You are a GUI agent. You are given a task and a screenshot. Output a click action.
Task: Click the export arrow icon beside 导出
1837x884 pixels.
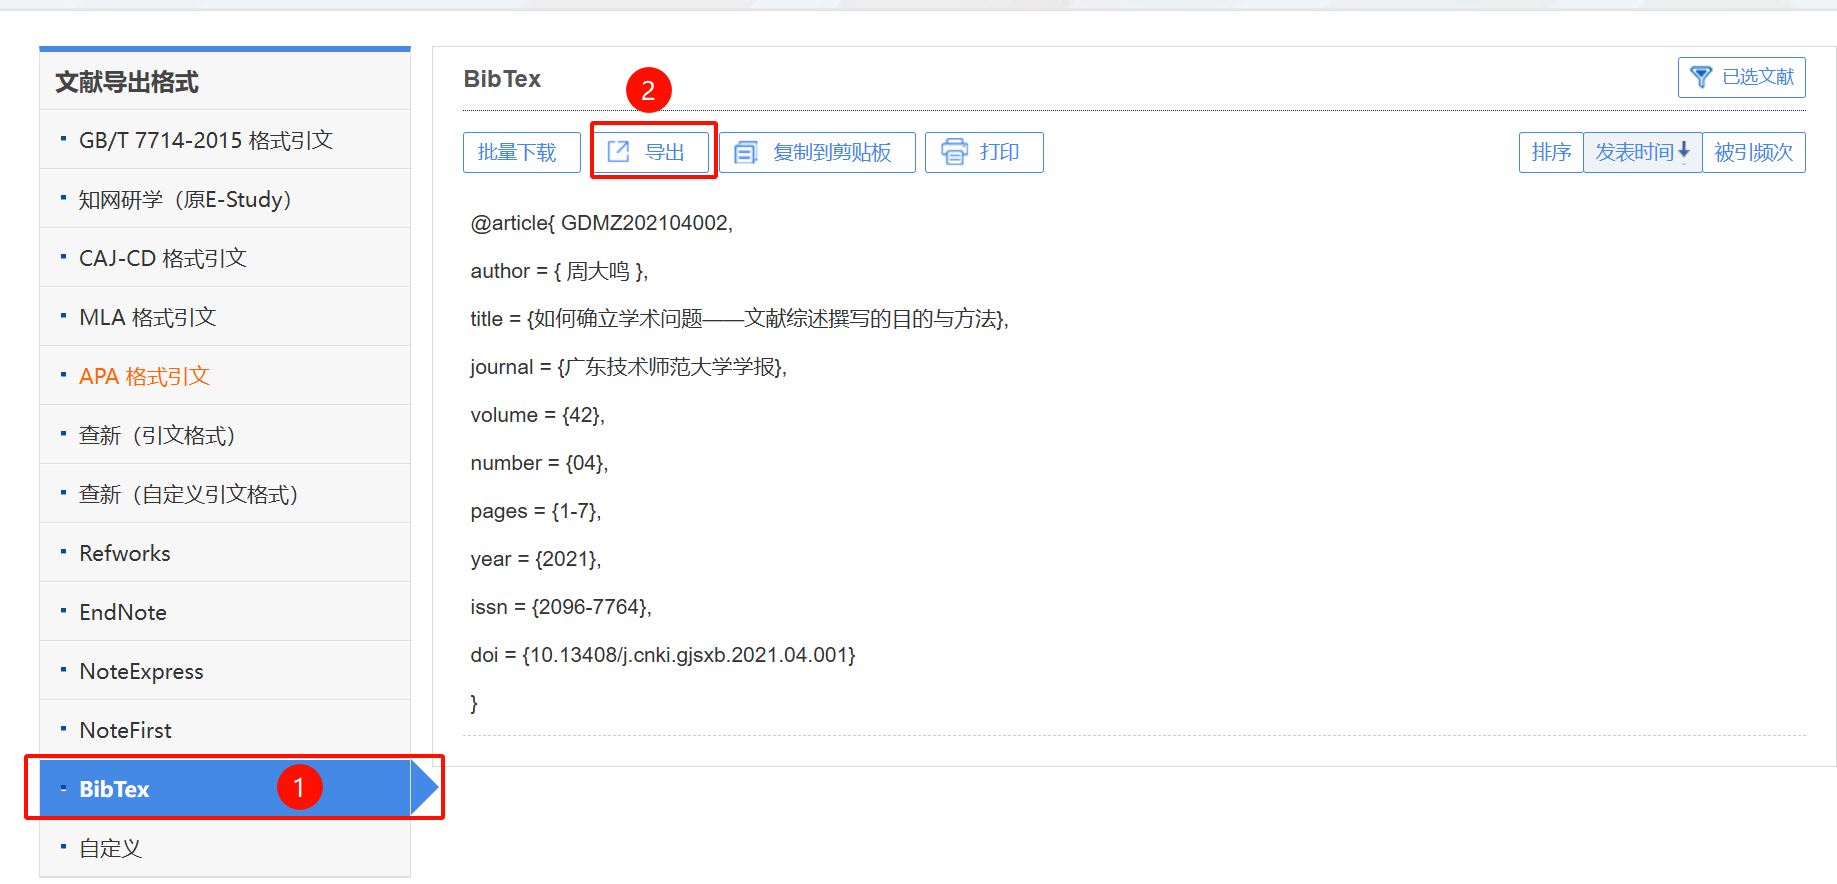coord(619,152)
